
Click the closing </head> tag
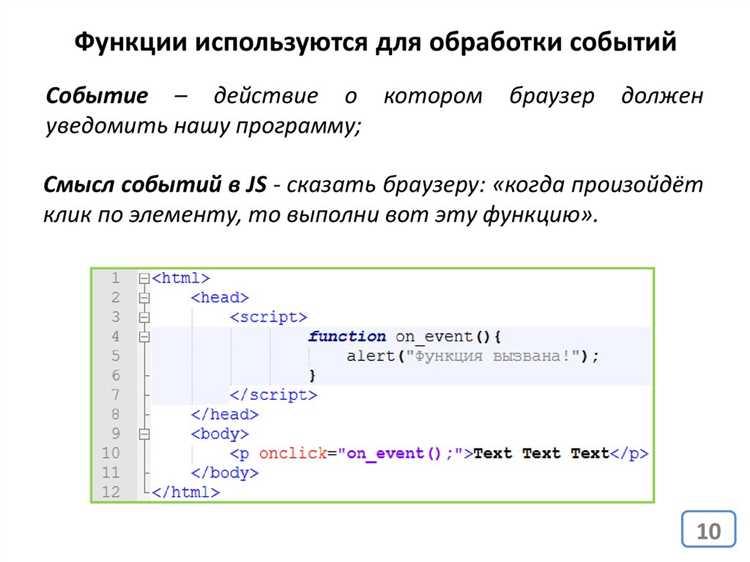(x=225, y=415)
